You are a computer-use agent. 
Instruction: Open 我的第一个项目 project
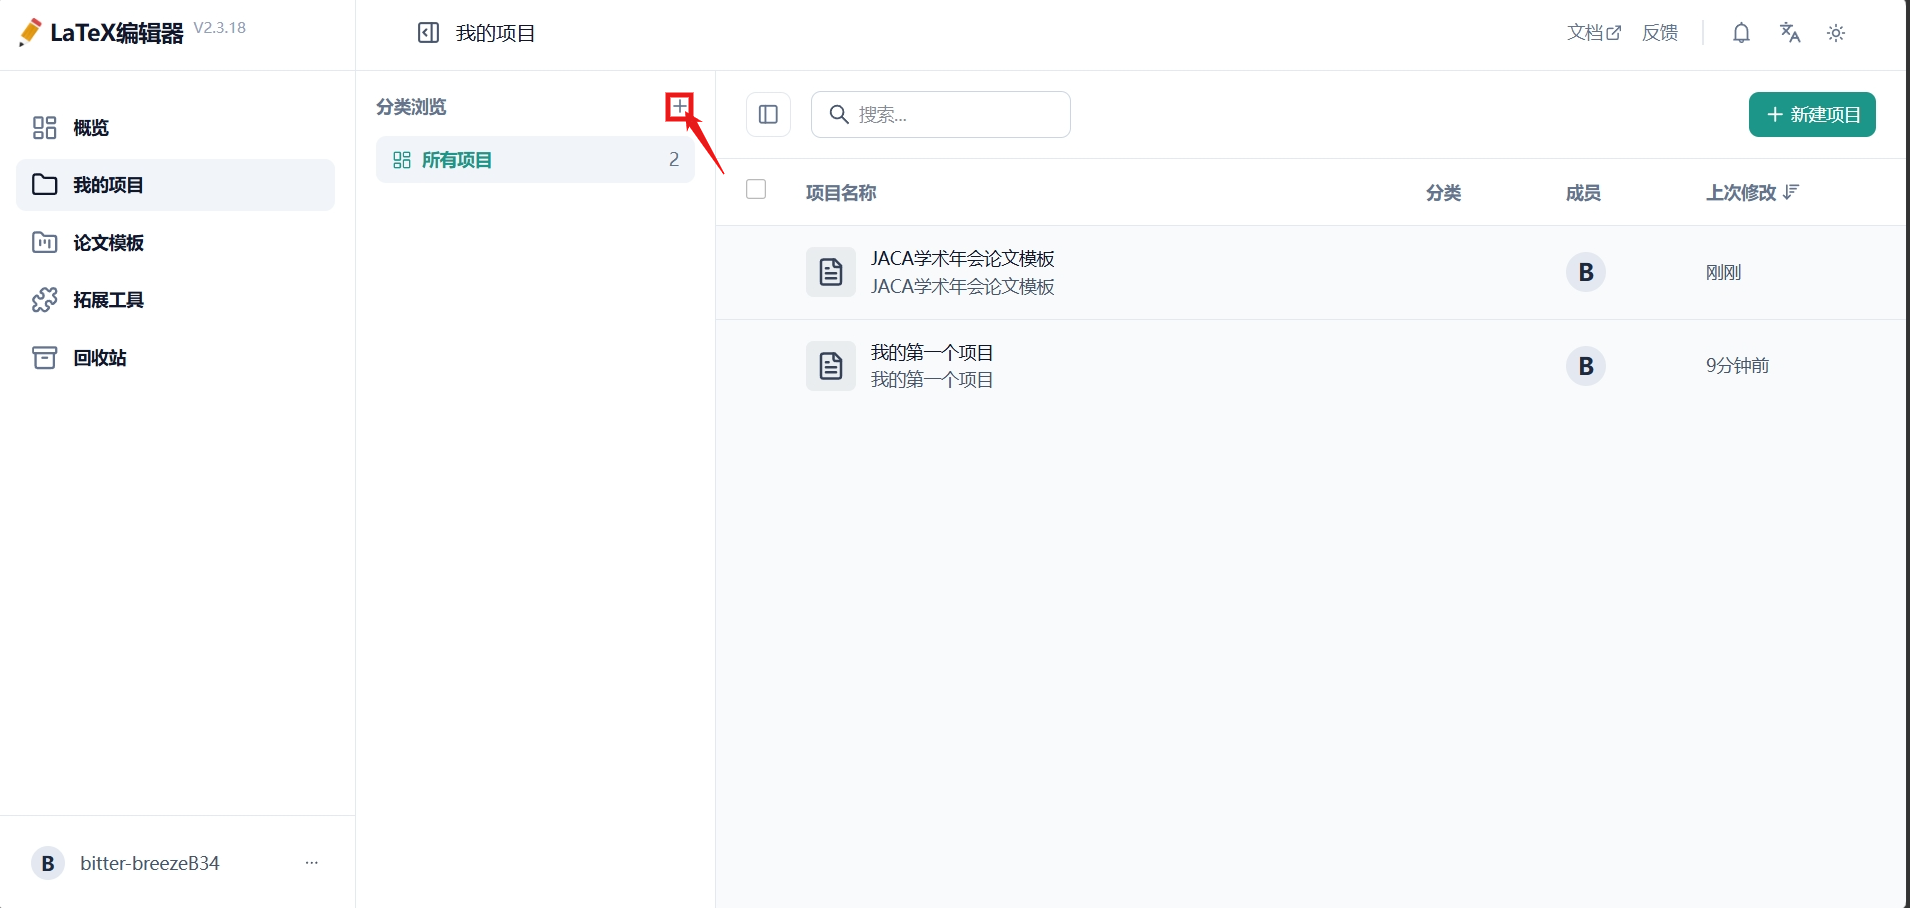point(932,353)
